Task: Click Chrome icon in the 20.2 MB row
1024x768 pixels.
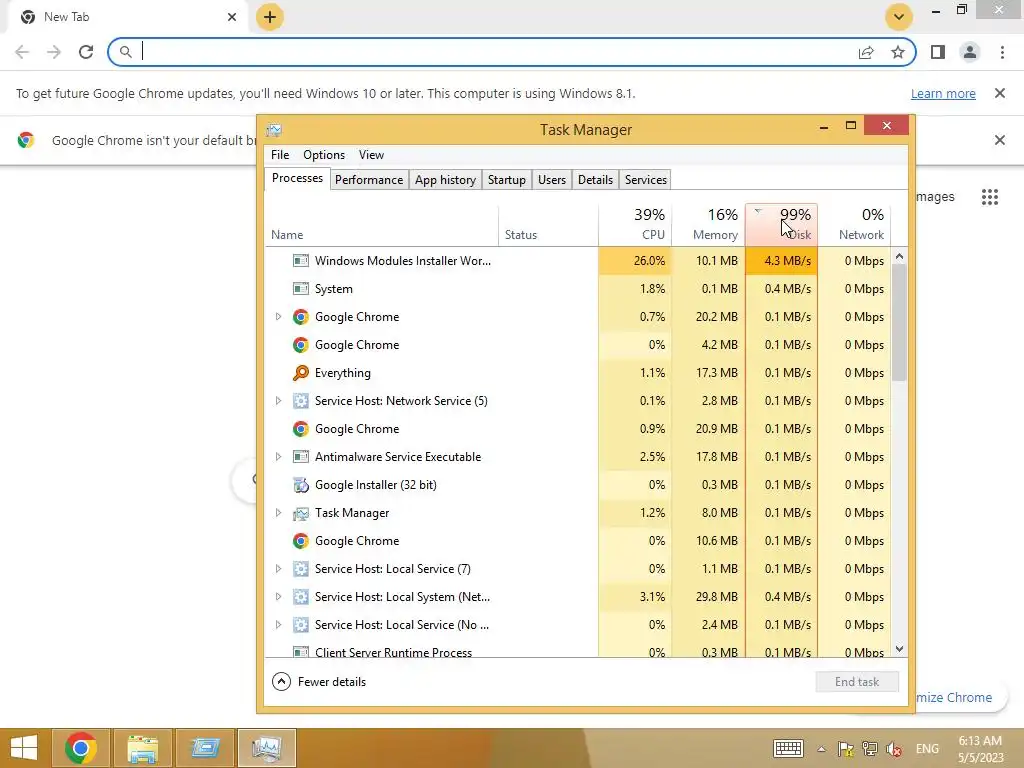Action: coord(300,317)
